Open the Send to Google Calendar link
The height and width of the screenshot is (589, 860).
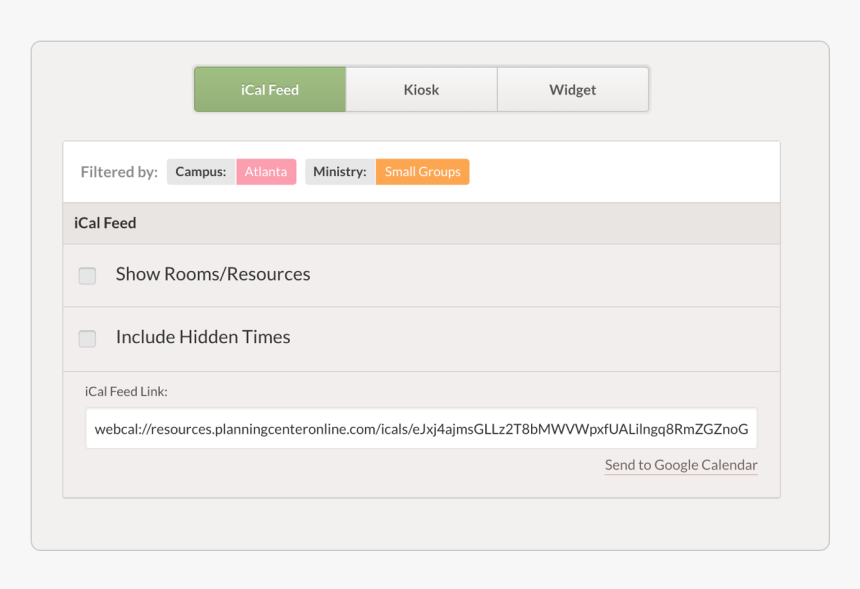[681, 465]
